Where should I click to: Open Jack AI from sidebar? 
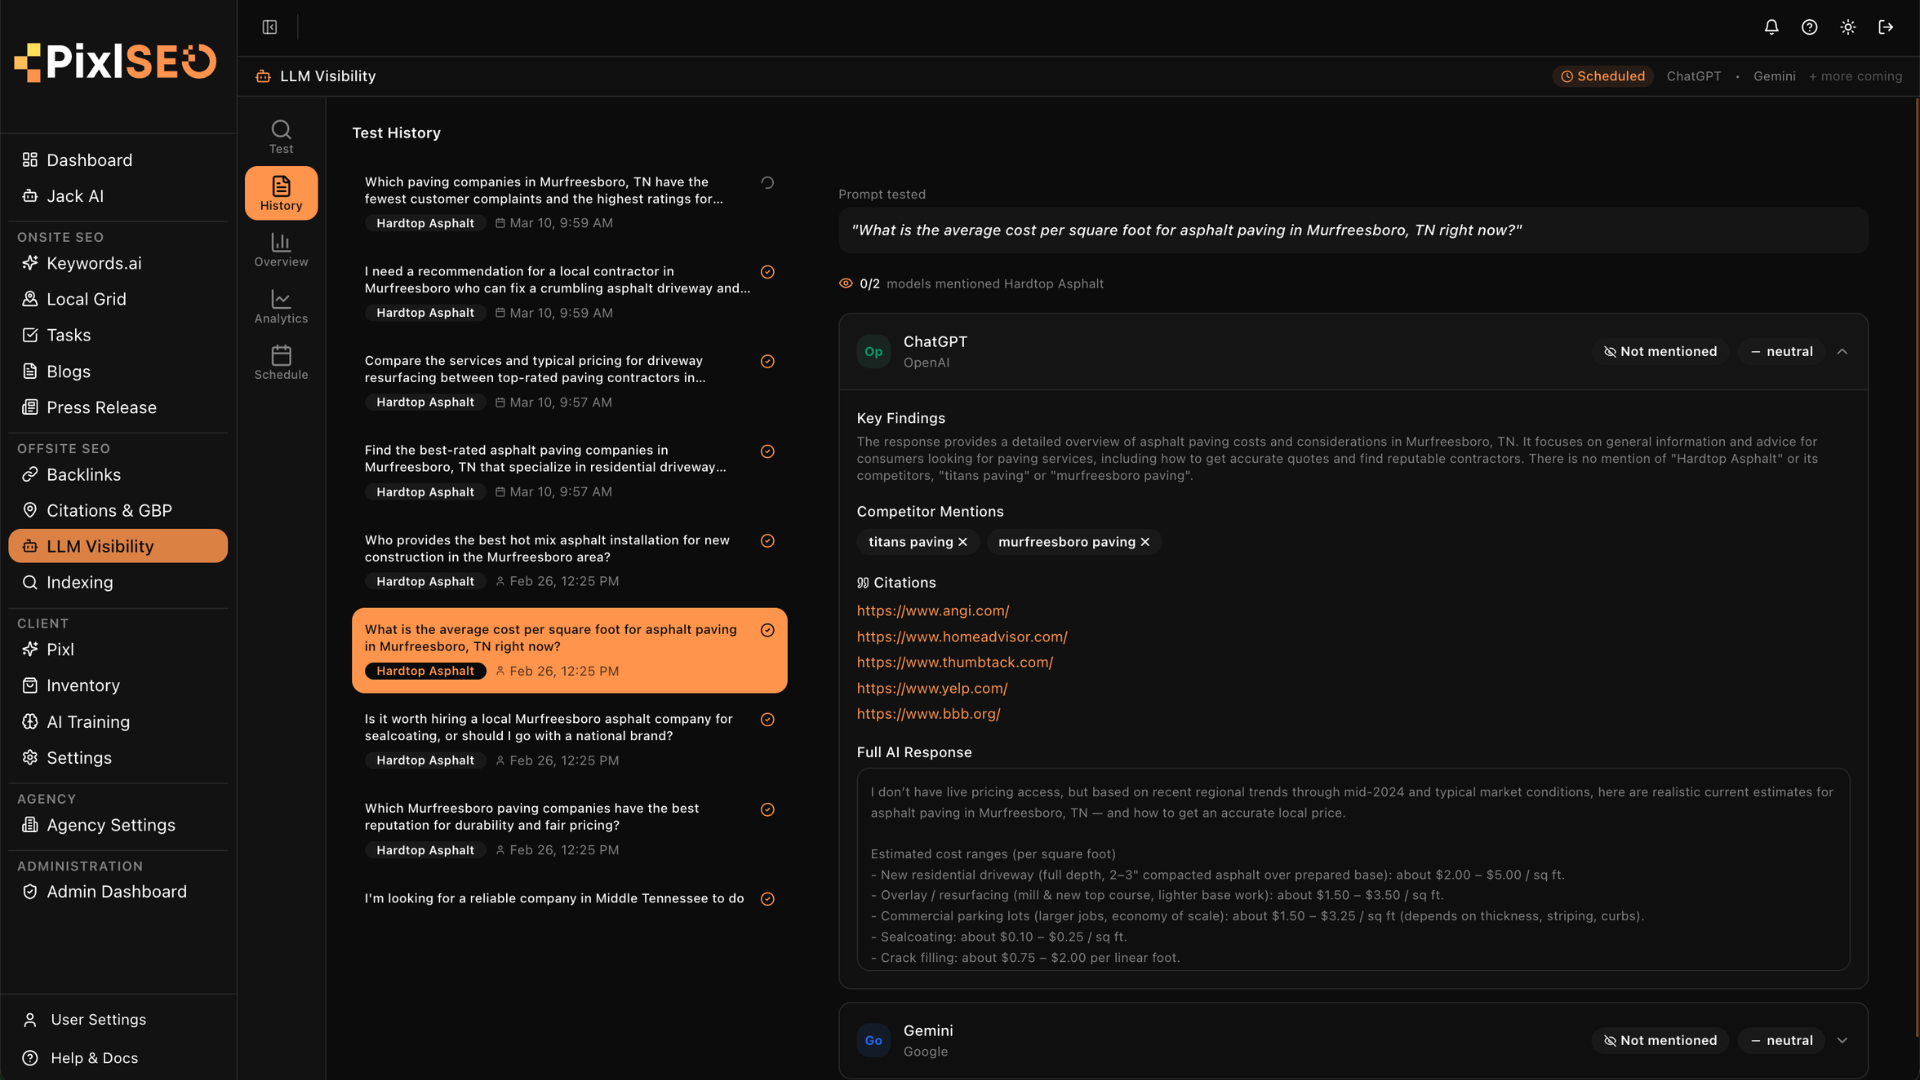(118, 196)
